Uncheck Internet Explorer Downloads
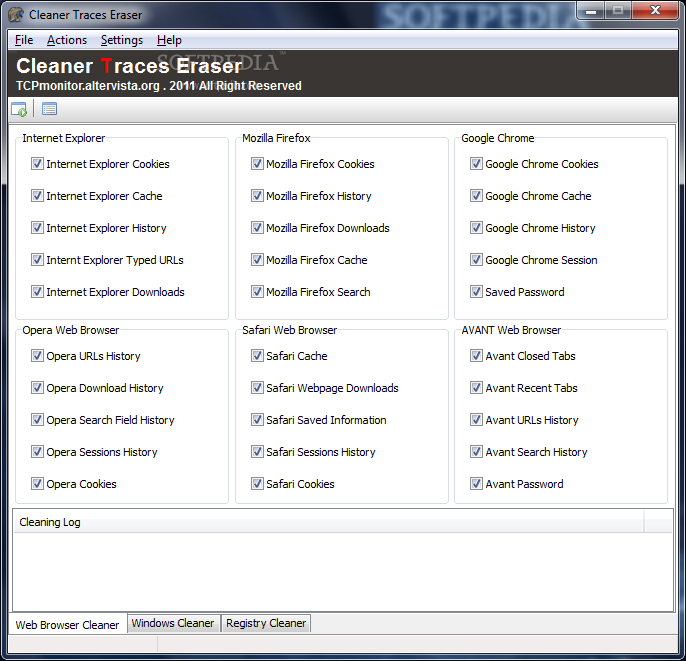This screenshot has width=686, height=661. (37, 291)
